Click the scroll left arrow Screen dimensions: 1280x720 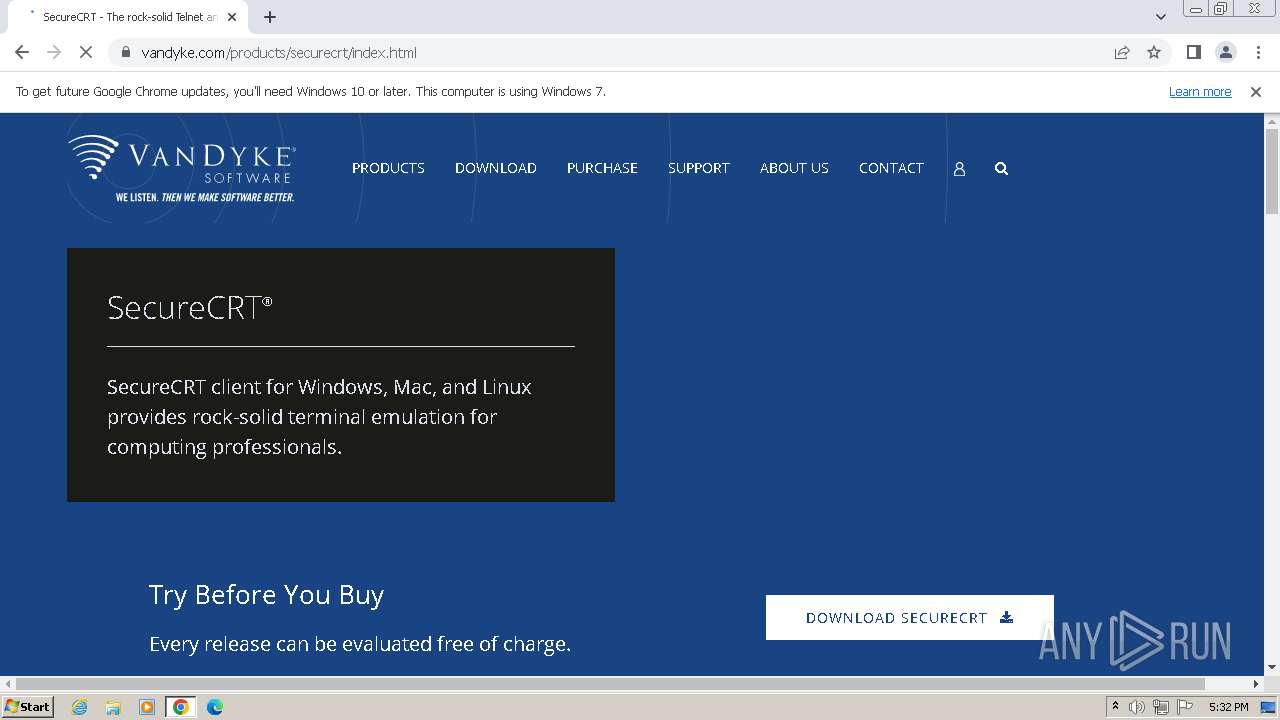coord(7,684)
